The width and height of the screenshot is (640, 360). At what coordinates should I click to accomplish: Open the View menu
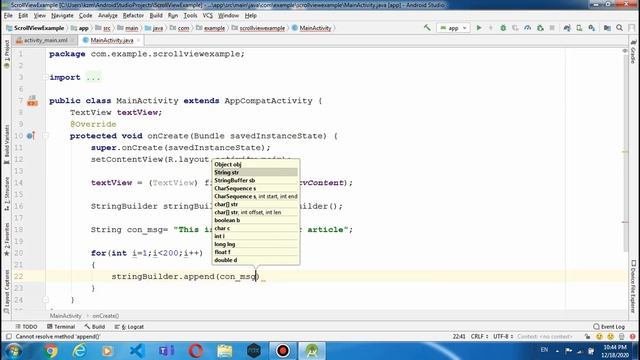pos(40,16)
